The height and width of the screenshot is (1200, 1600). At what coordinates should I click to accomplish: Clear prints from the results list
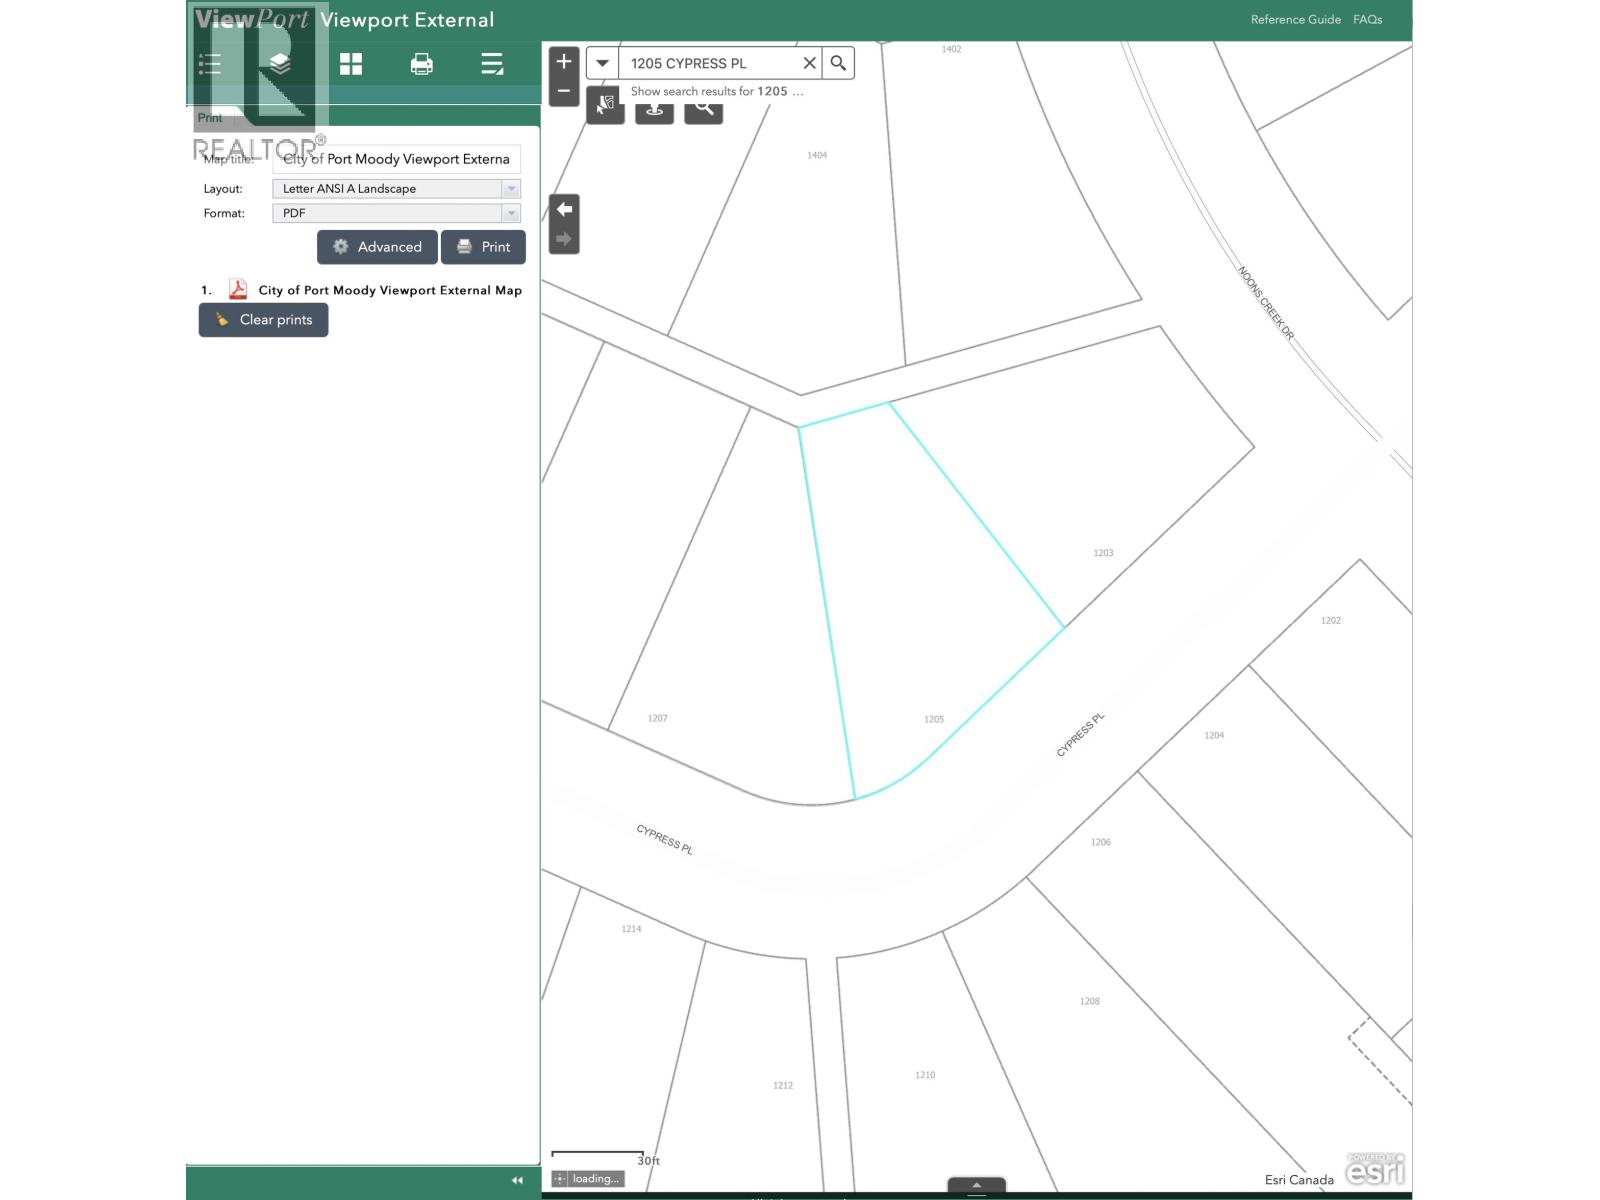263,320
